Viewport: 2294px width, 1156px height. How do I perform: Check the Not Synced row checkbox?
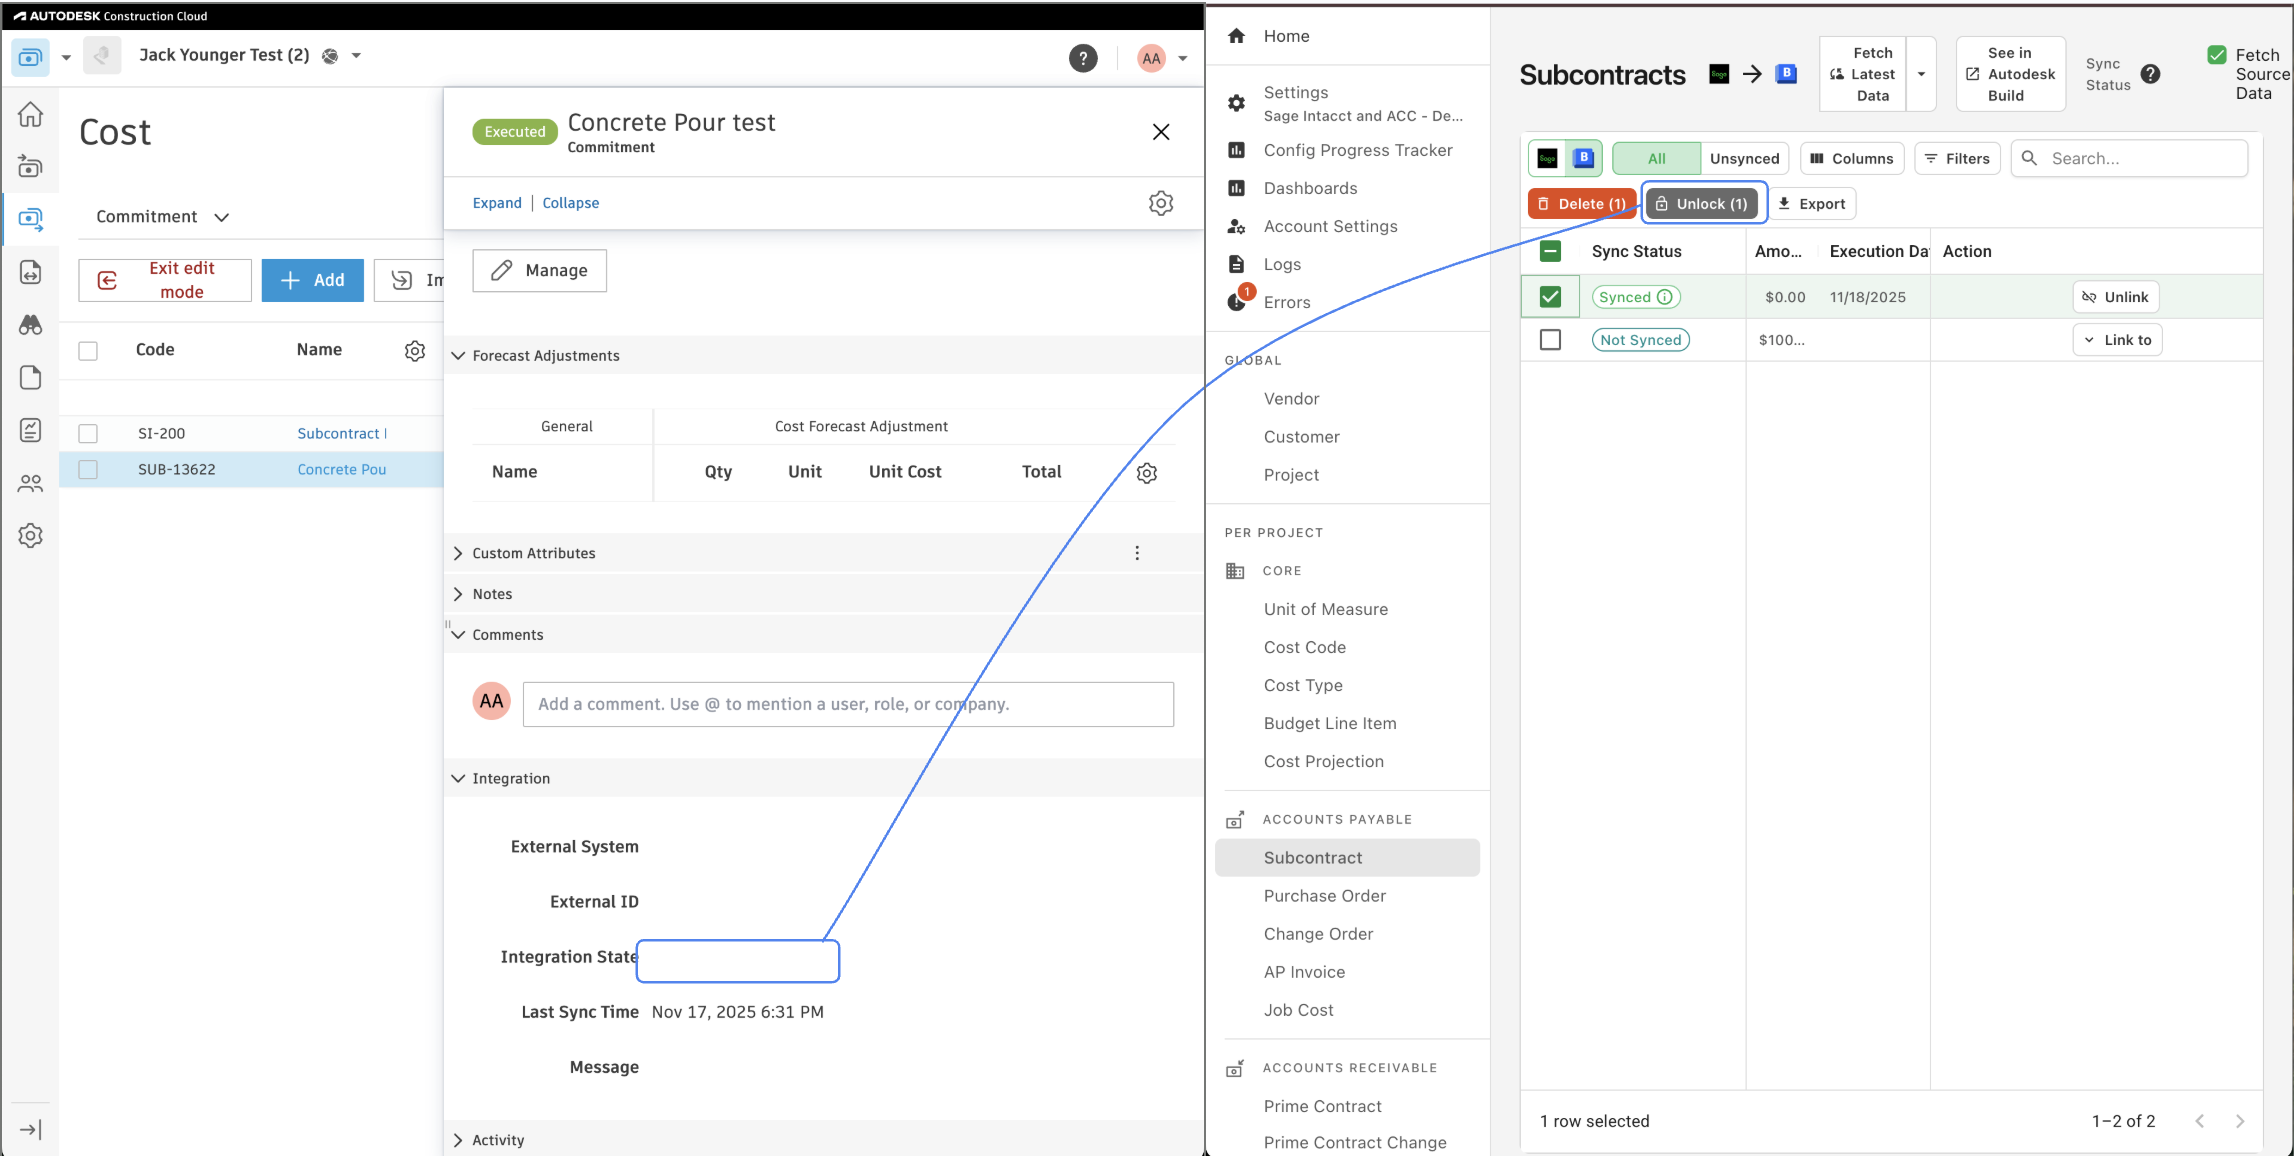(x=1550, y=340)
